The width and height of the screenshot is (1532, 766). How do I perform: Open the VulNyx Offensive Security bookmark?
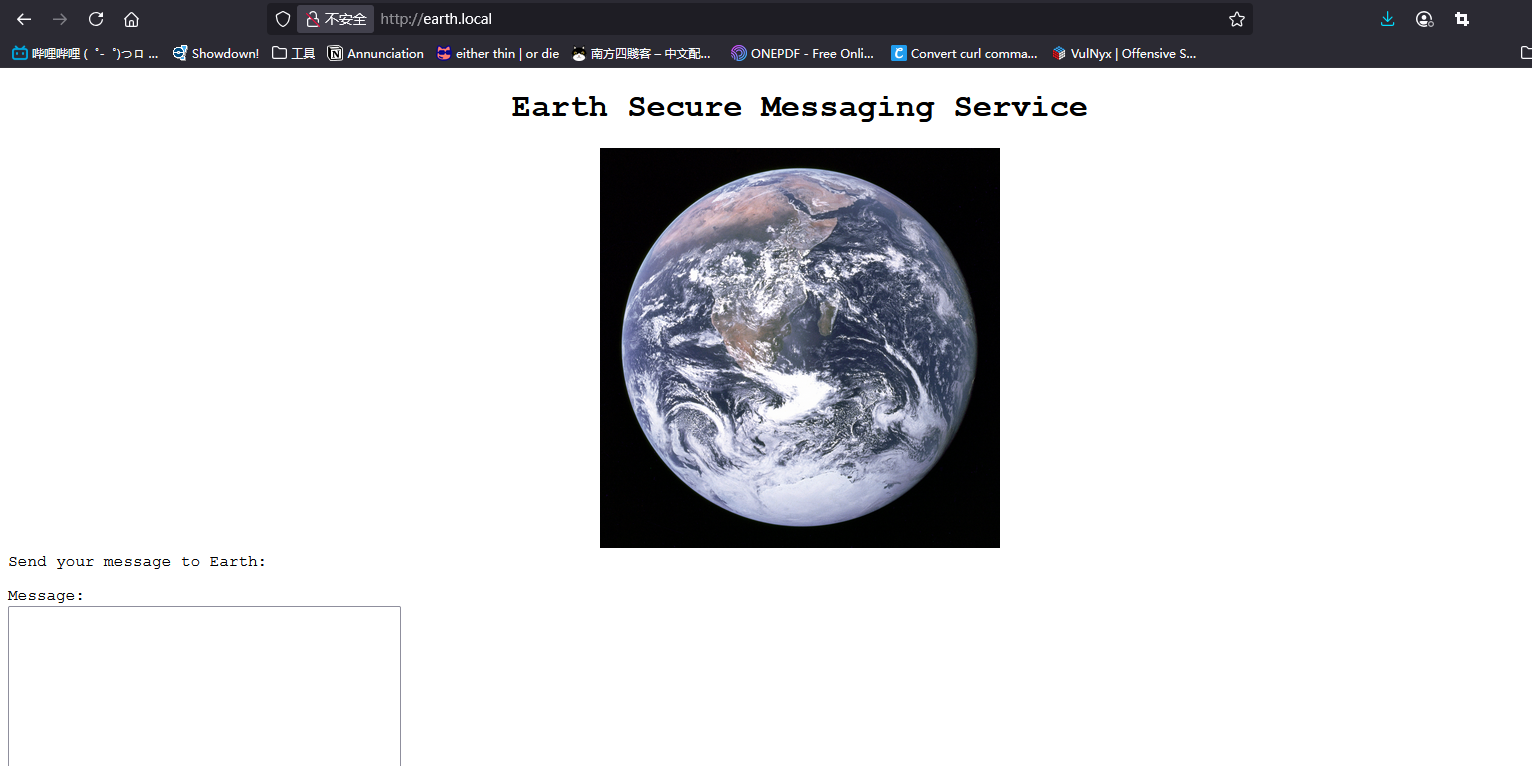1124,53
